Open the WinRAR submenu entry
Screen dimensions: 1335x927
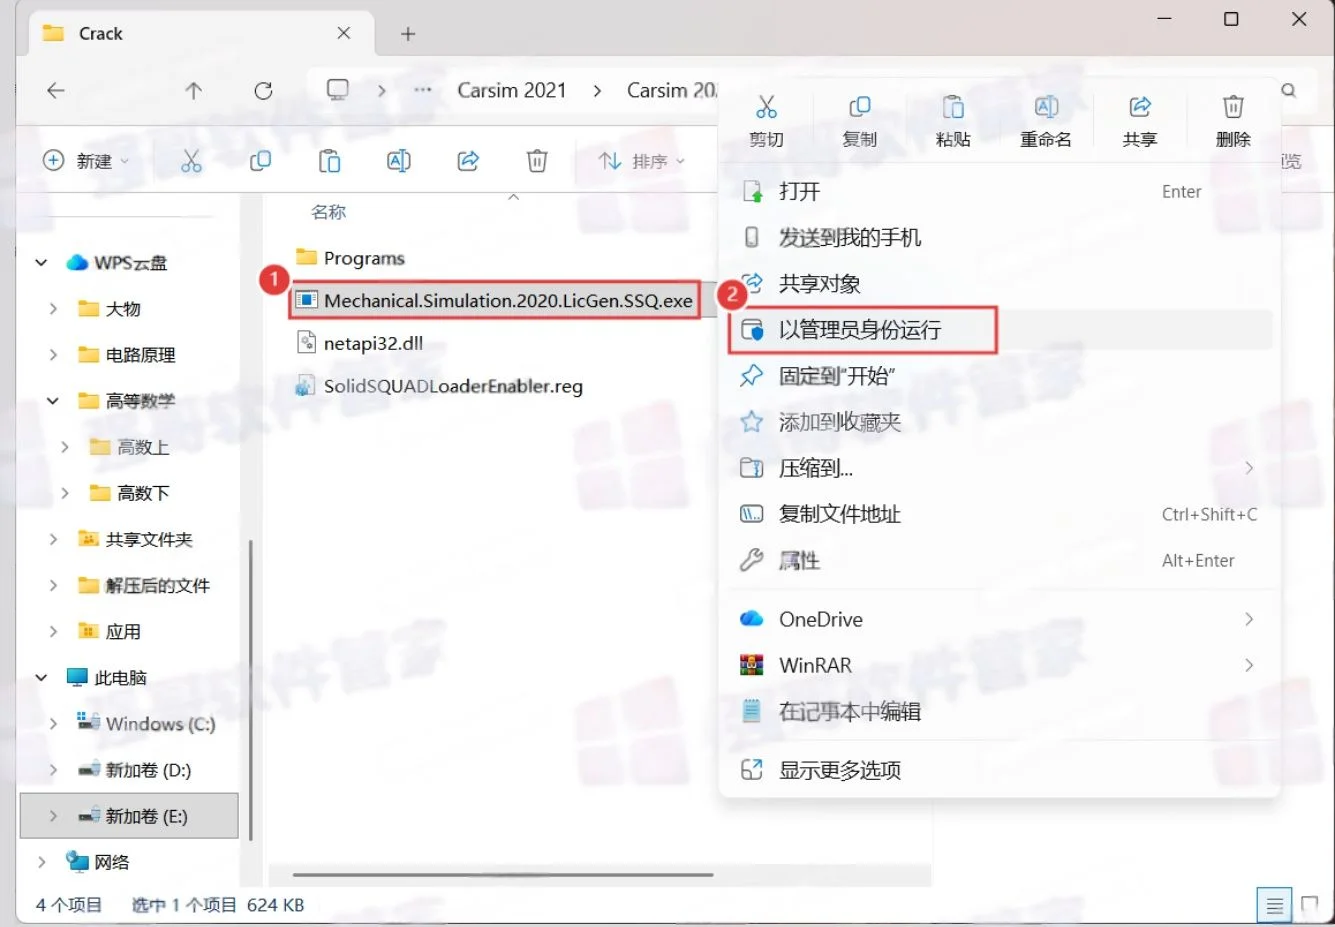click(1000, 666)
